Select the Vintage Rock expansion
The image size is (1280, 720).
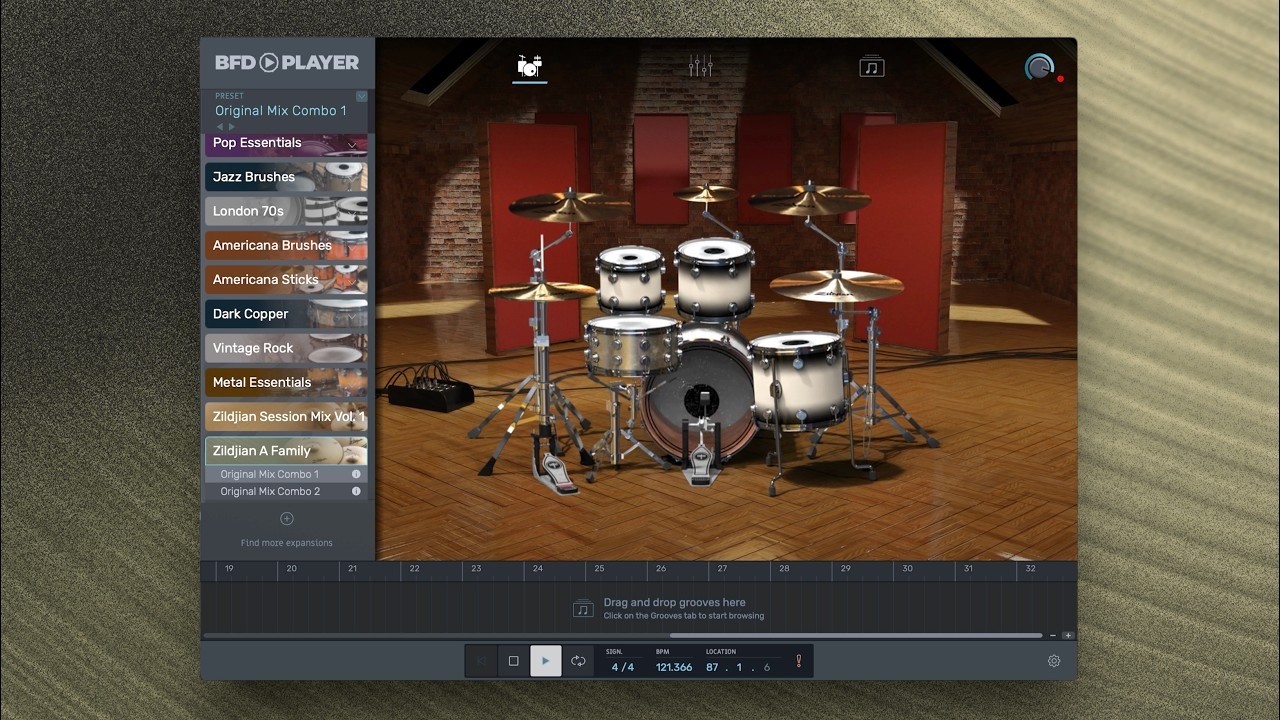pyautogui.click(x=286, y=348)
